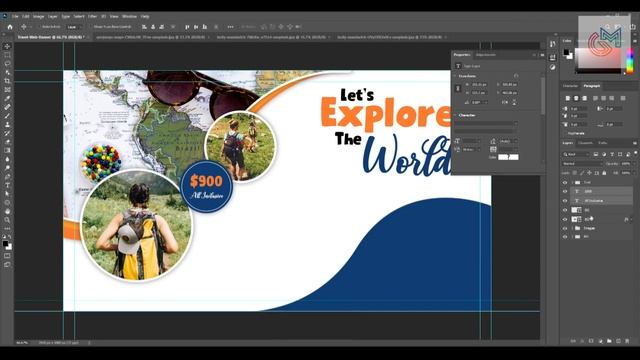Select the Zoom tool in the toolbox
This screenshot has height=360, width=640.
click(7, 220)
